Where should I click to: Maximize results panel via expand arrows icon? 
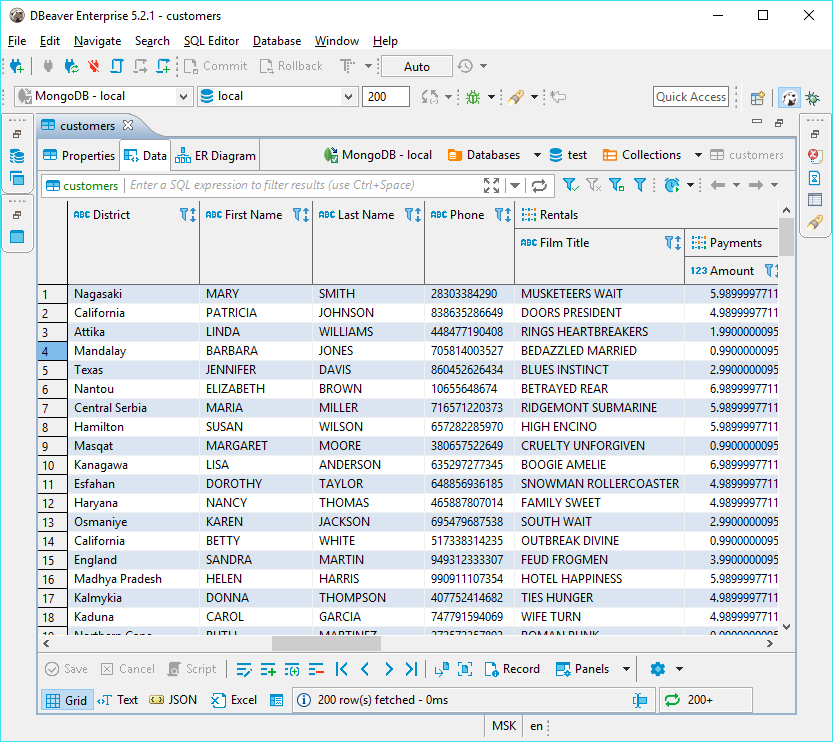click(490, 185)
